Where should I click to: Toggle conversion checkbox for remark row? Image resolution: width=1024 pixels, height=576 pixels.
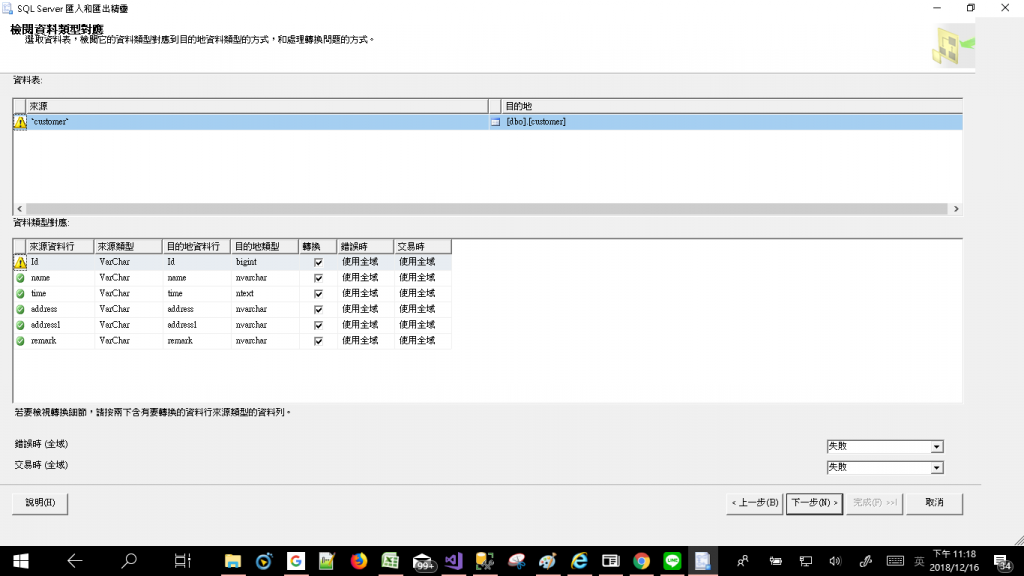pos(318,341)
